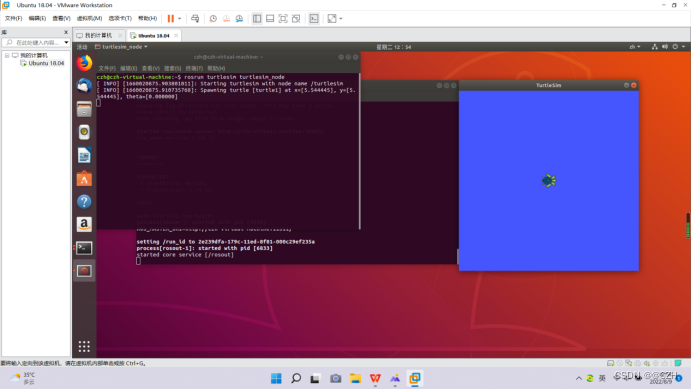Click the turtle in the TurtleSim window

tap(549, 181)
